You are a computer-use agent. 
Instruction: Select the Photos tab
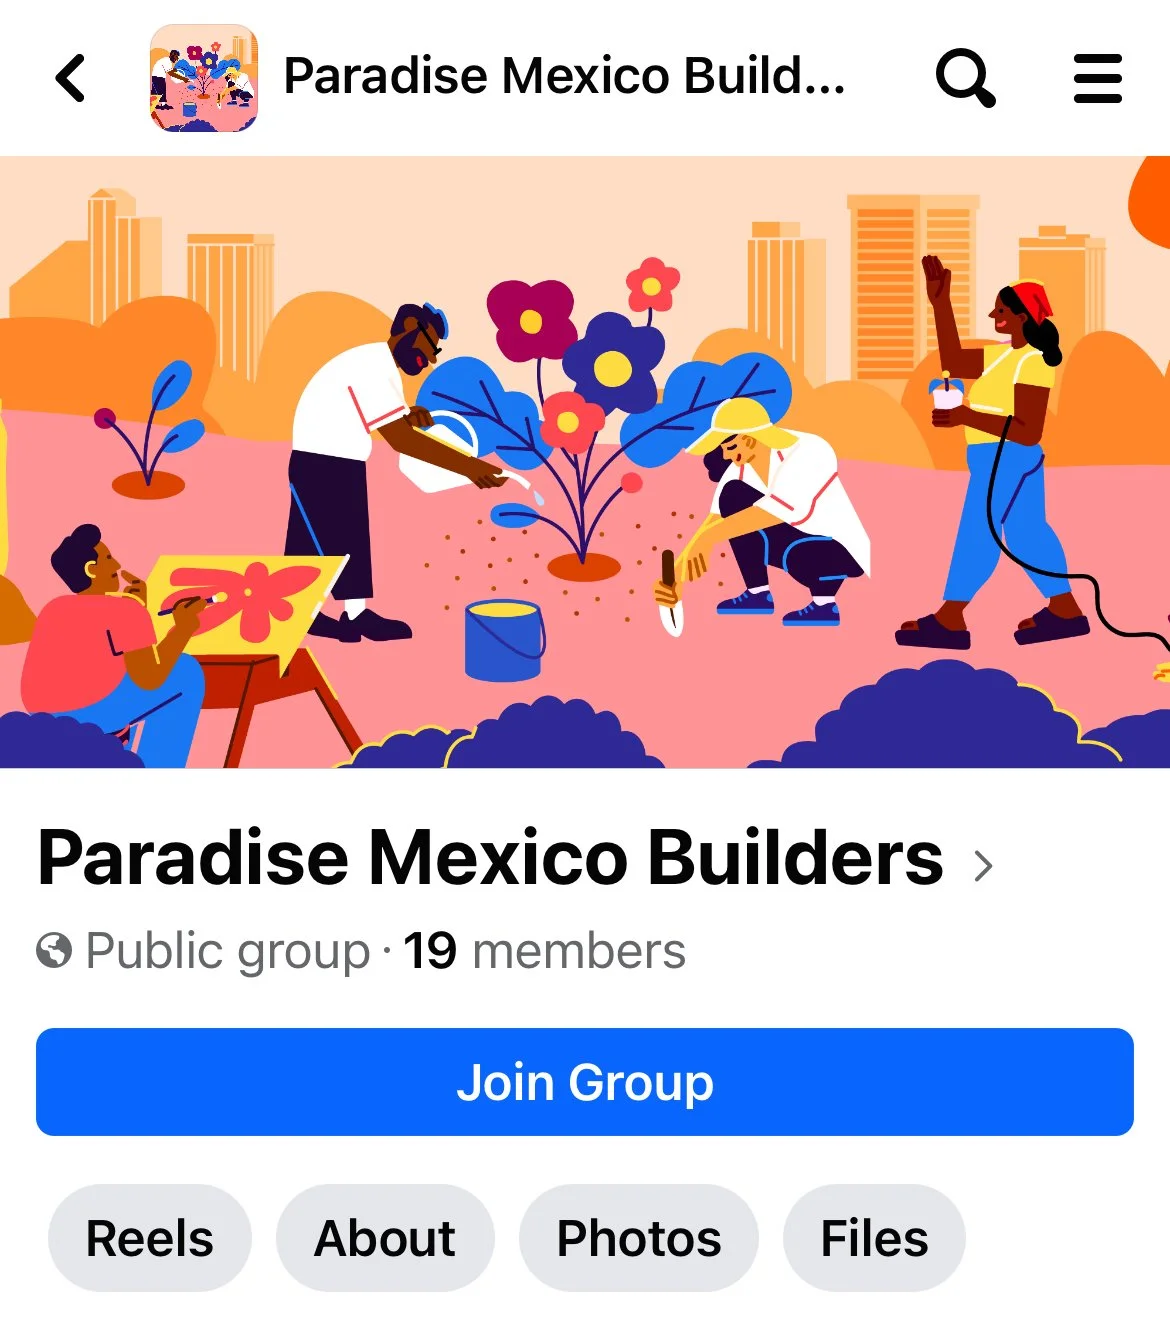click(639, 1238)
